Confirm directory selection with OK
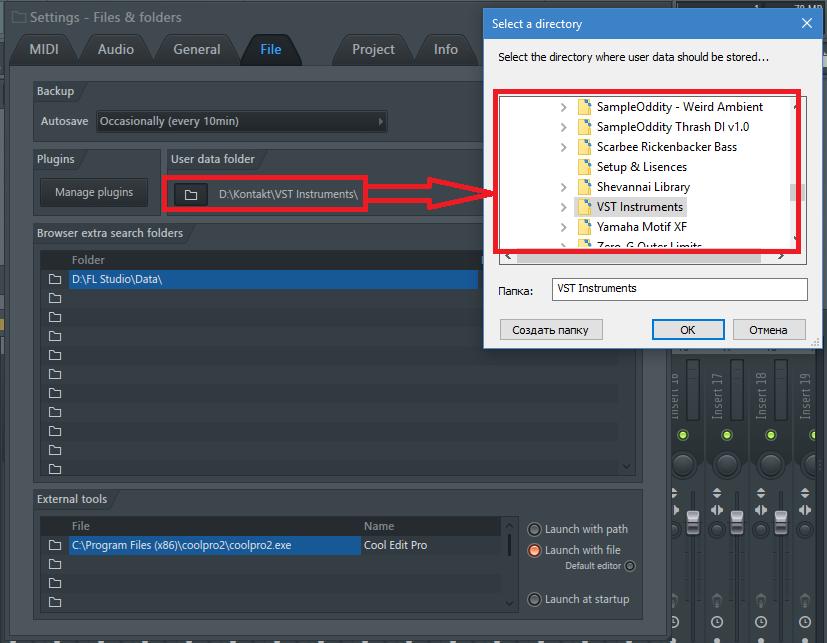This screenshot has height=643, width=827. click(x=688, y=330)
